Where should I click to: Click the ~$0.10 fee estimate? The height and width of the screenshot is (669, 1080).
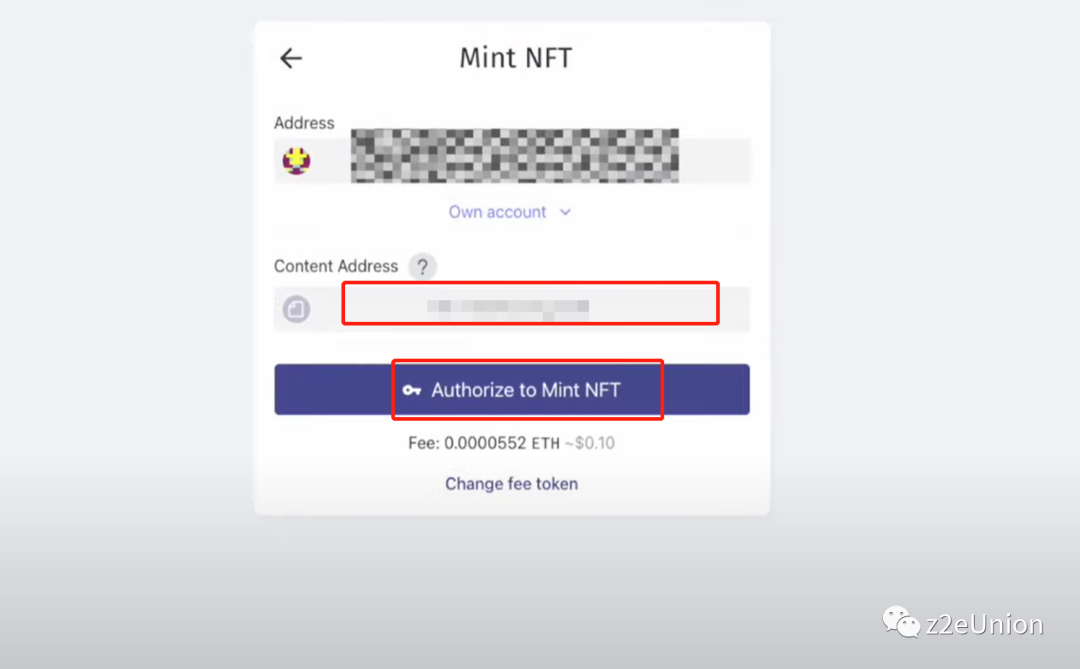(x=591, y=442)
